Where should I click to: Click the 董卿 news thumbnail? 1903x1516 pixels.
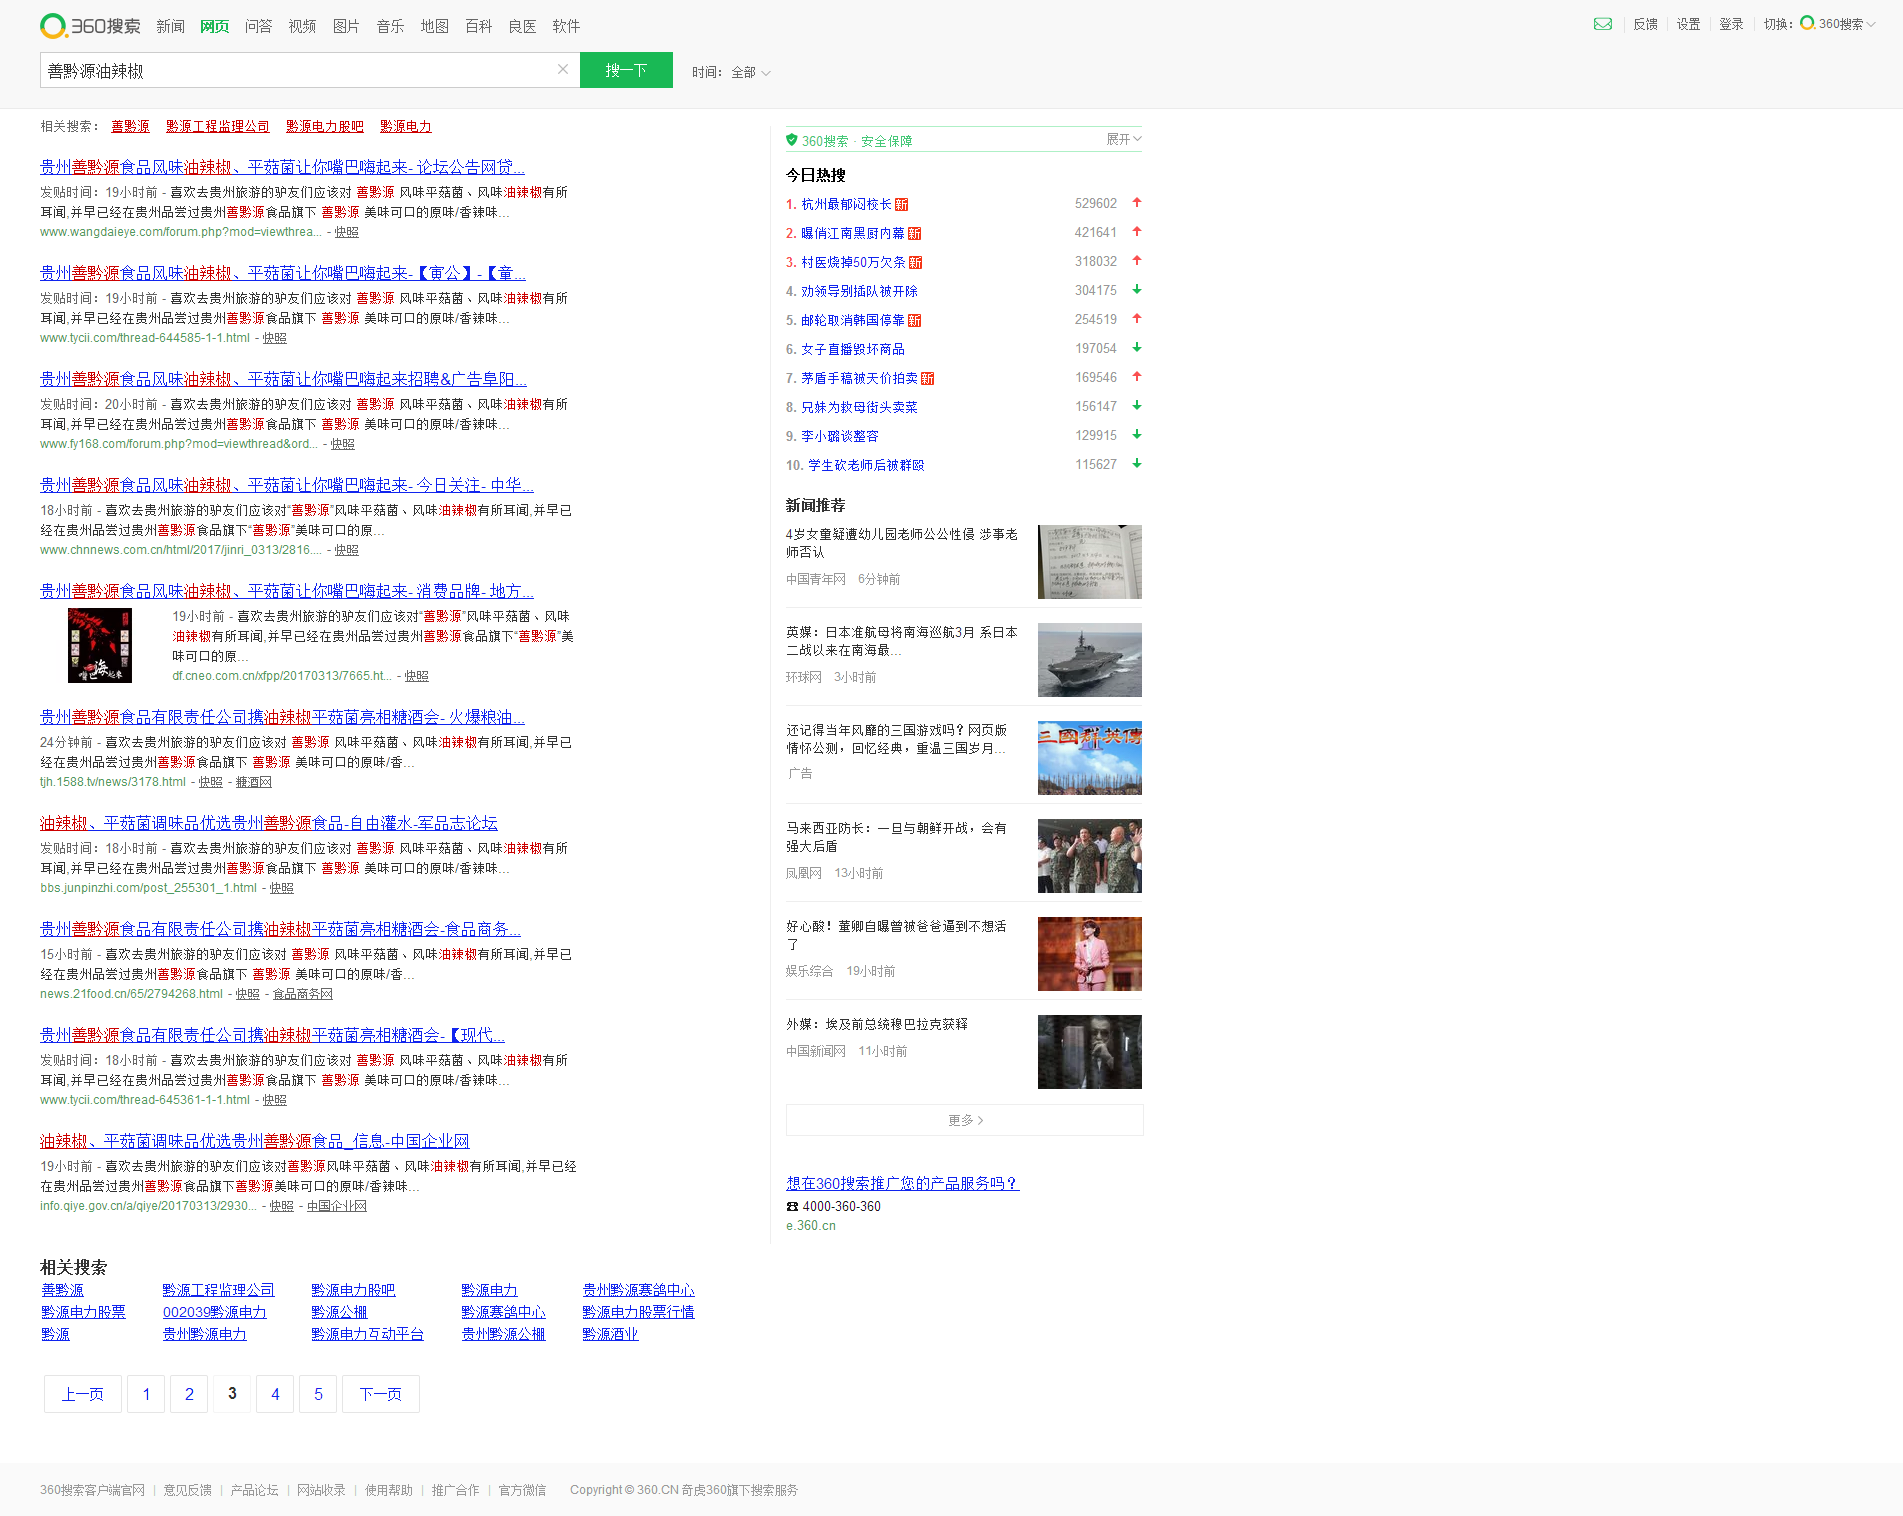(x=1090, y=954)
